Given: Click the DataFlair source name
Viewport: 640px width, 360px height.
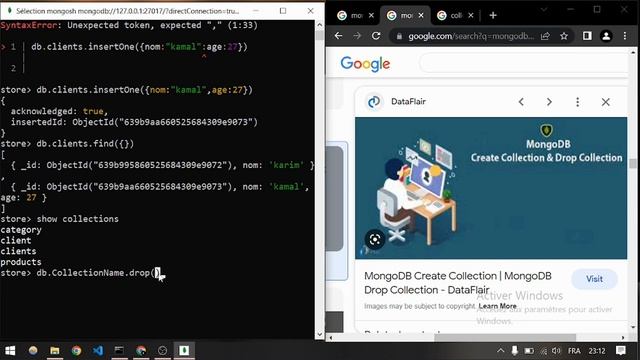Looking at the screenshot, I should [408, 102].
